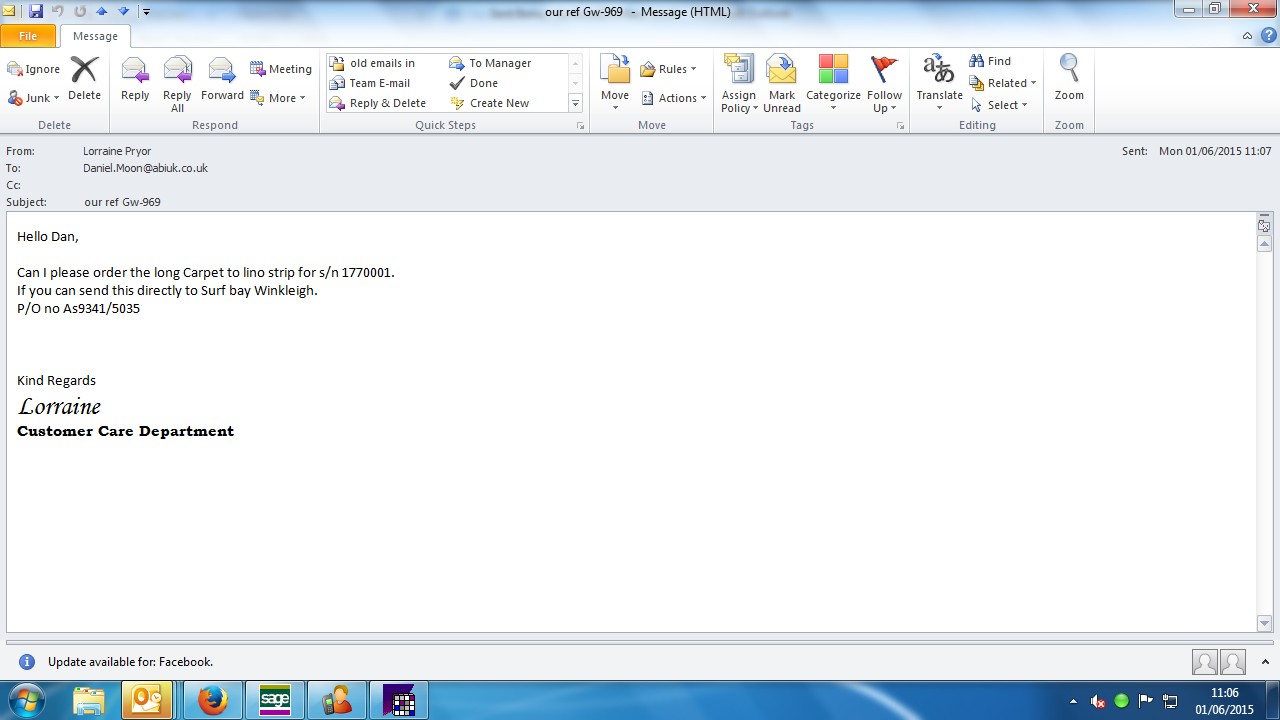Launch Firefox from the taskbar
Screen dimensions: 1280x720
tap(212, 701)
